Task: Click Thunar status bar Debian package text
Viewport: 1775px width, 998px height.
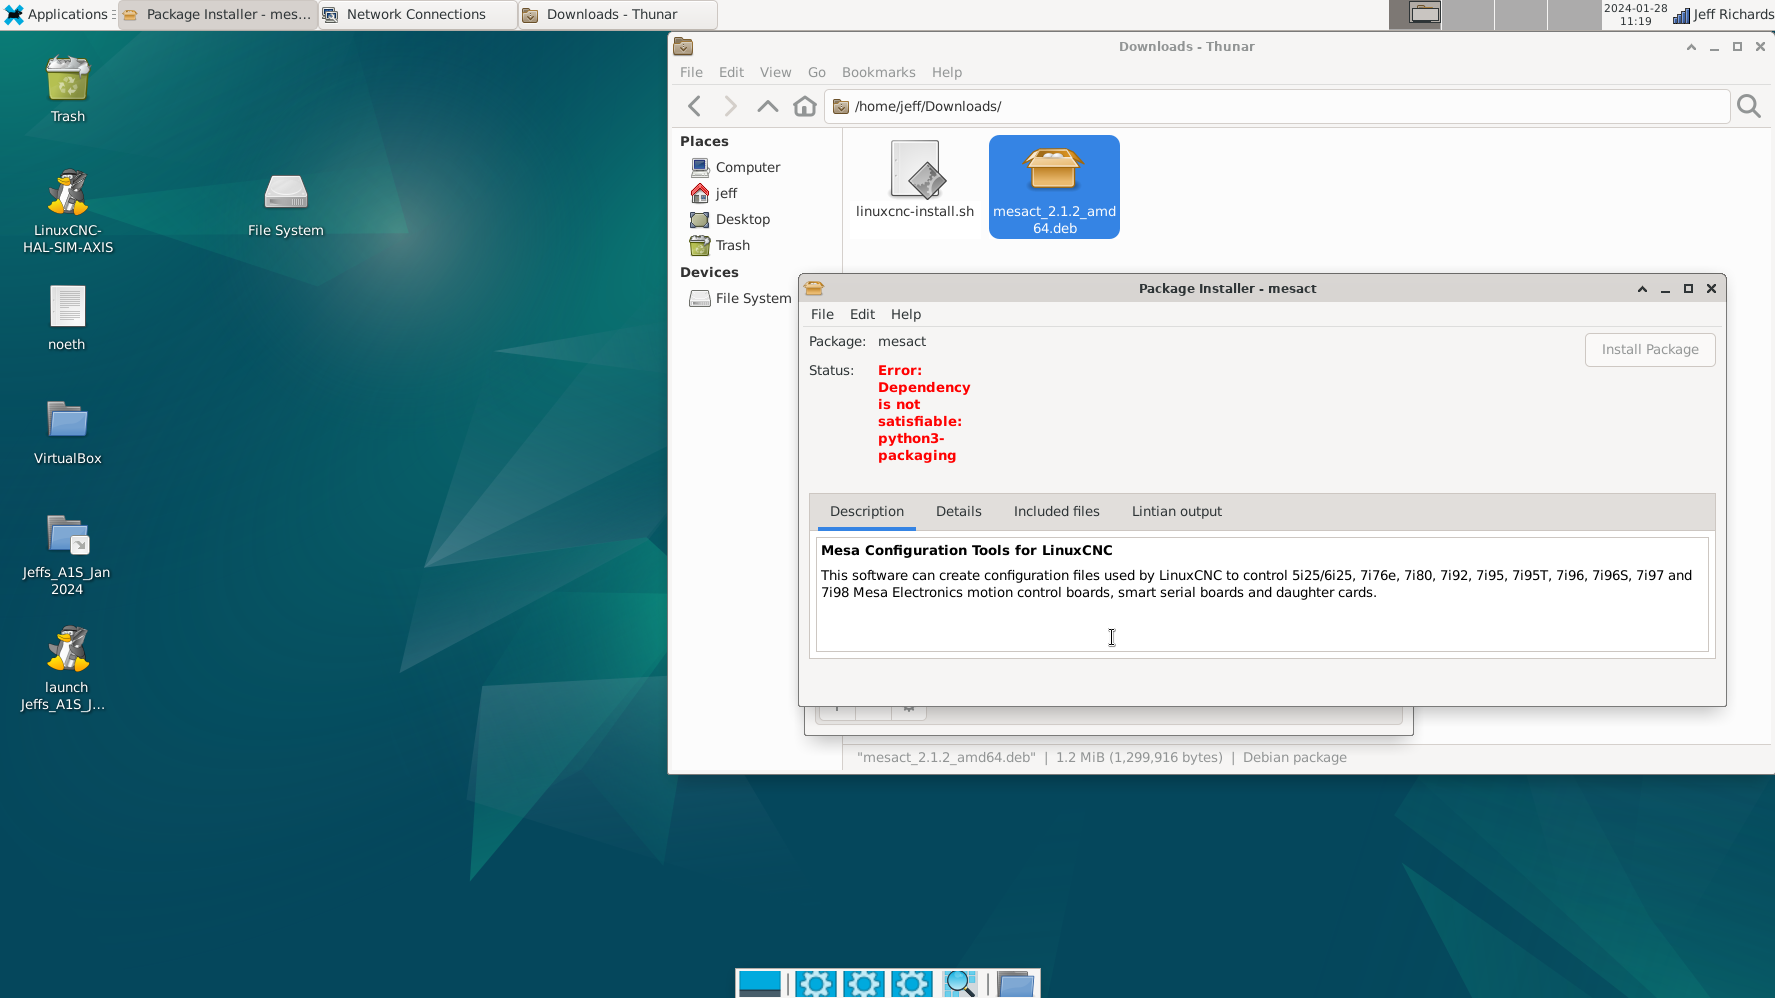Action: (1294, 757)
